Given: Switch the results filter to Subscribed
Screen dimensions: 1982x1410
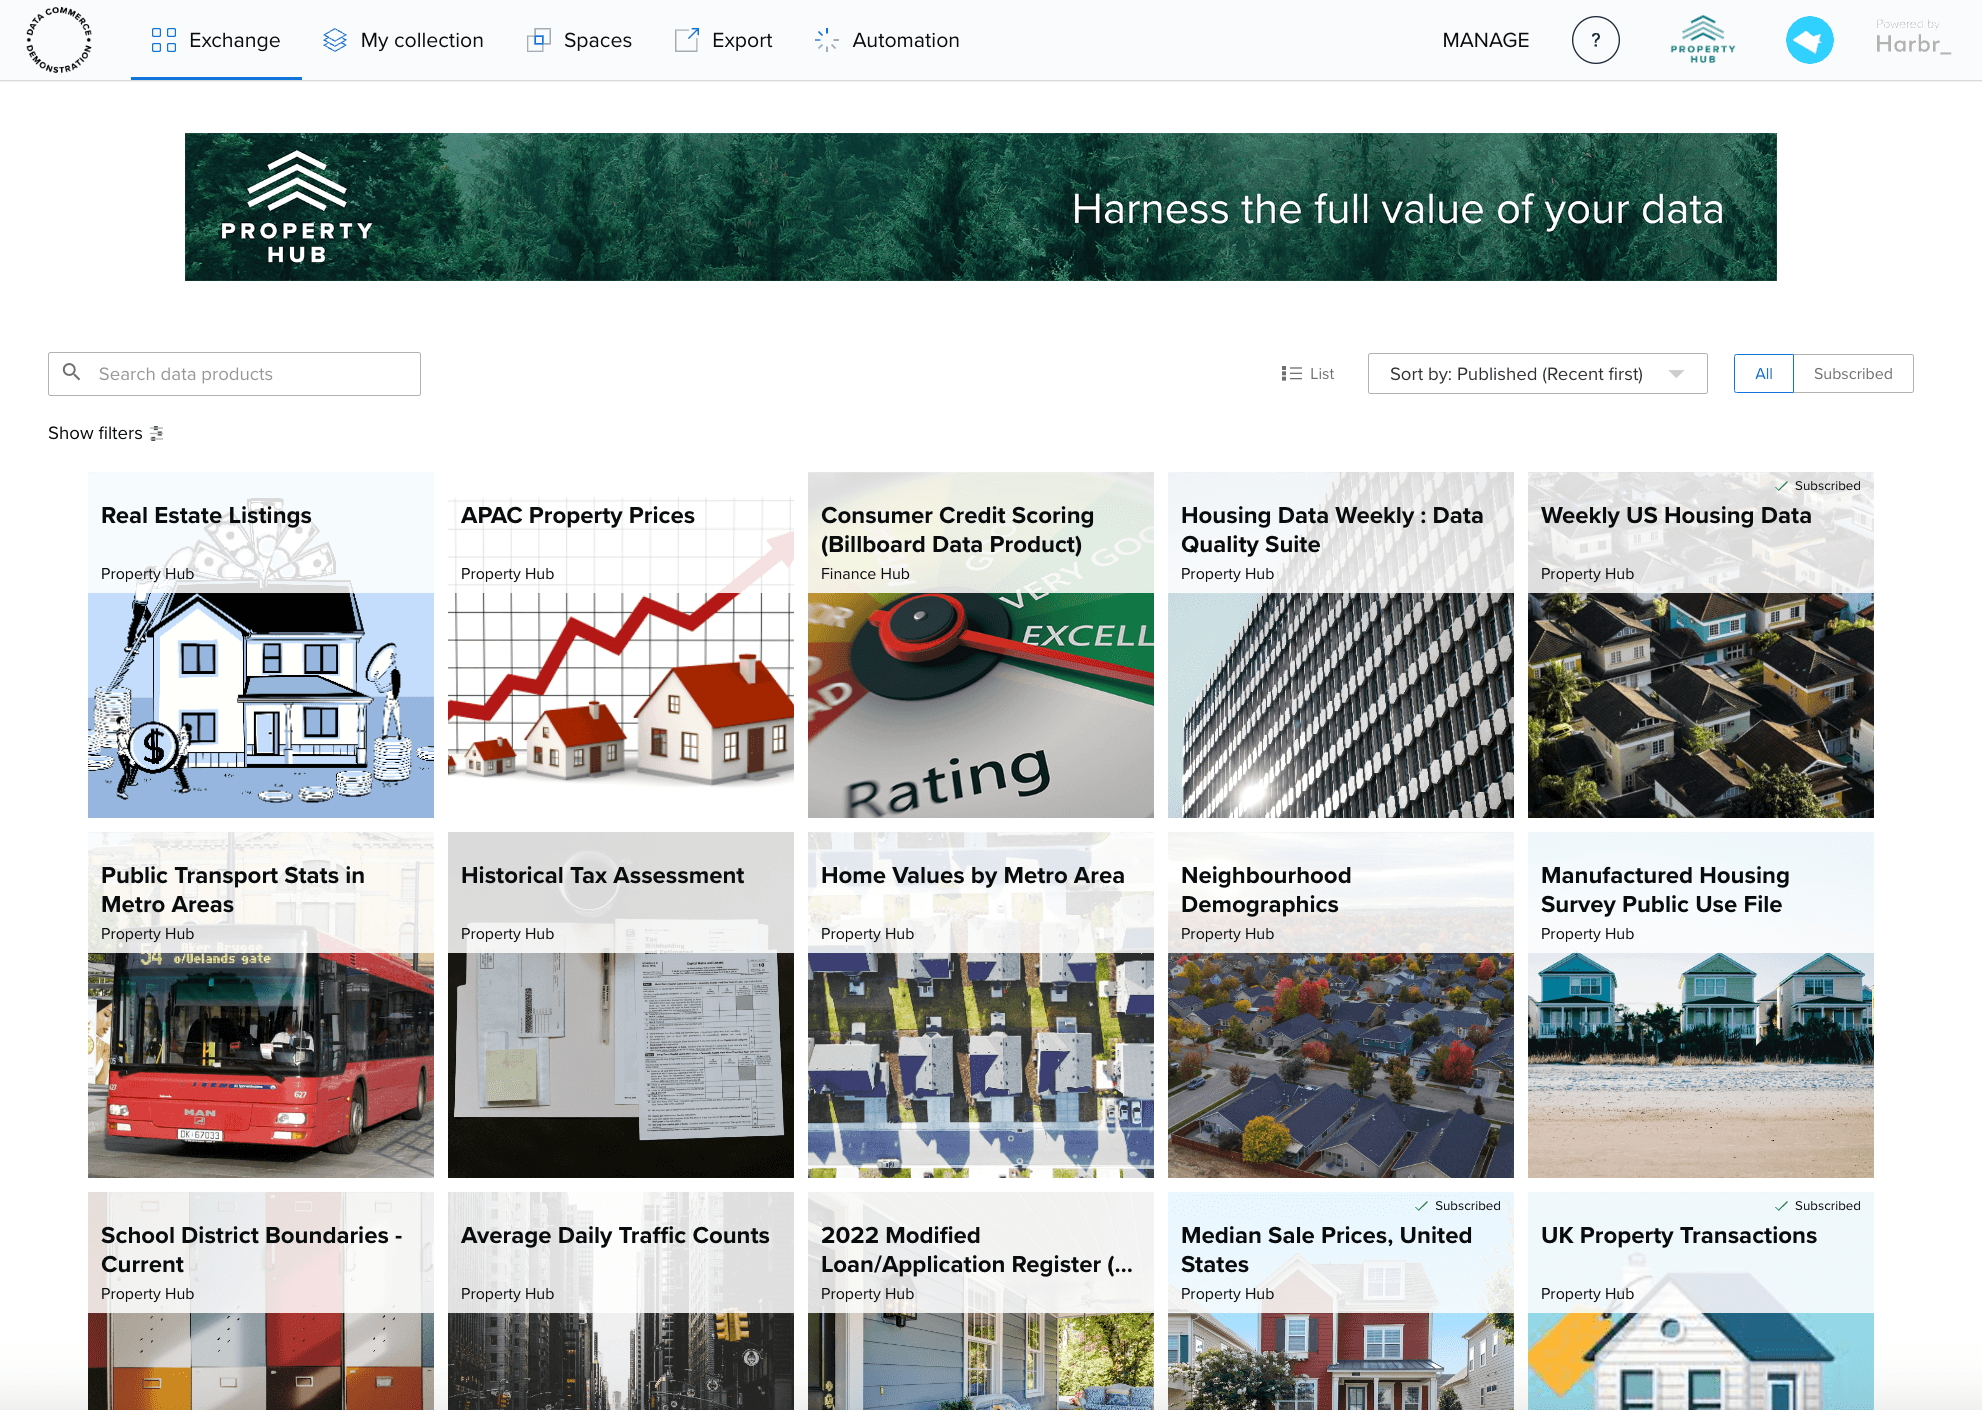Looking at the screenshot, I should [1853, 373].
